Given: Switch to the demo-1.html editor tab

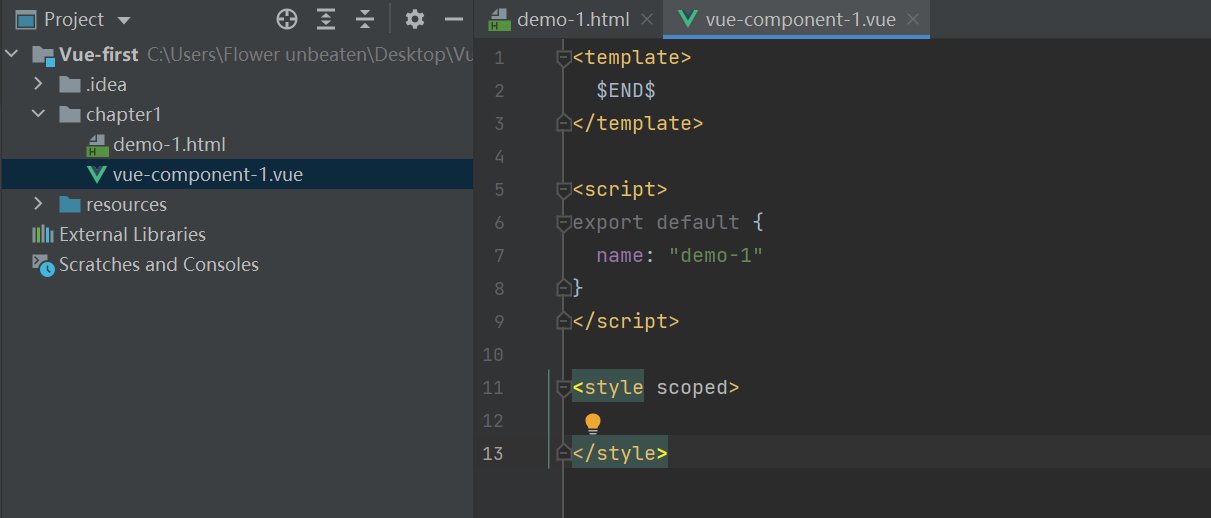Looking at the screenshot, I should (573, 19).
